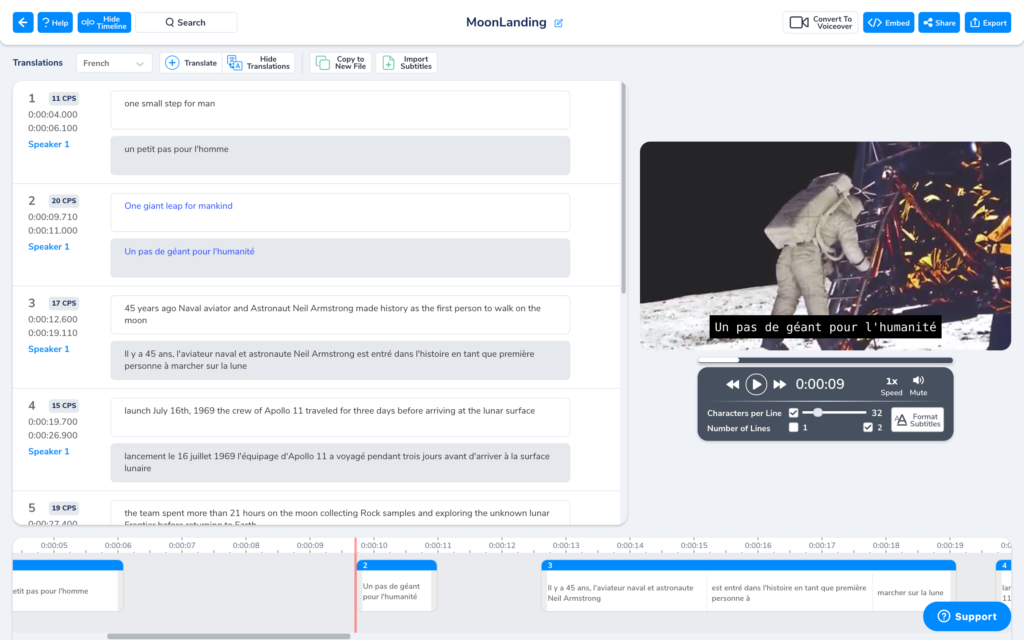Open Speaker 1 selector for subtitle 3
The width and height of the screenshot is (1024, 640).
point(49,349)
